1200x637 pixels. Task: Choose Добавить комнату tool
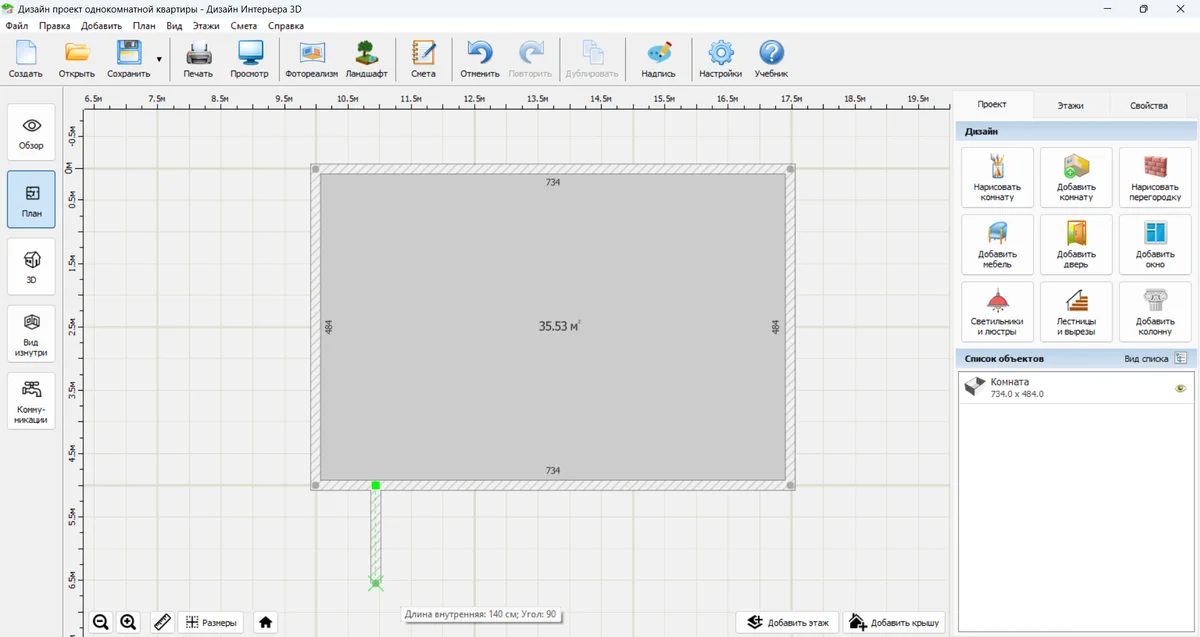[1076, 177]
